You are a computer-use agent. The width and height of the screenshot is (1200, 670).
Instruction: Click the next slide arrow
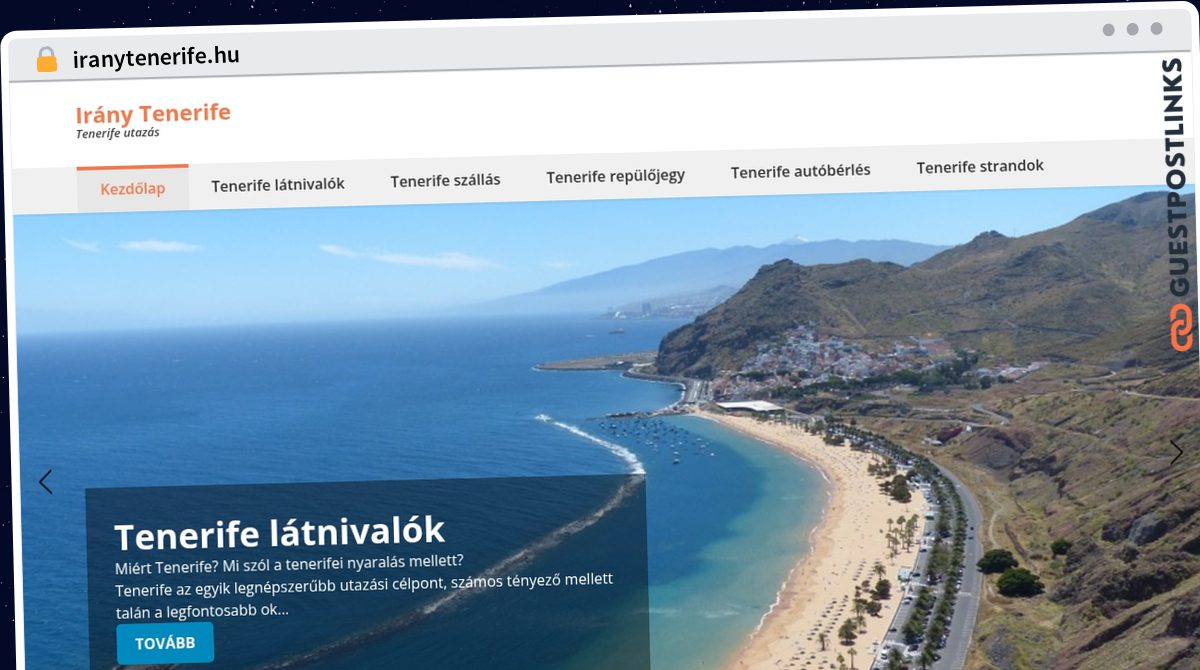(x=1176, y=452)
